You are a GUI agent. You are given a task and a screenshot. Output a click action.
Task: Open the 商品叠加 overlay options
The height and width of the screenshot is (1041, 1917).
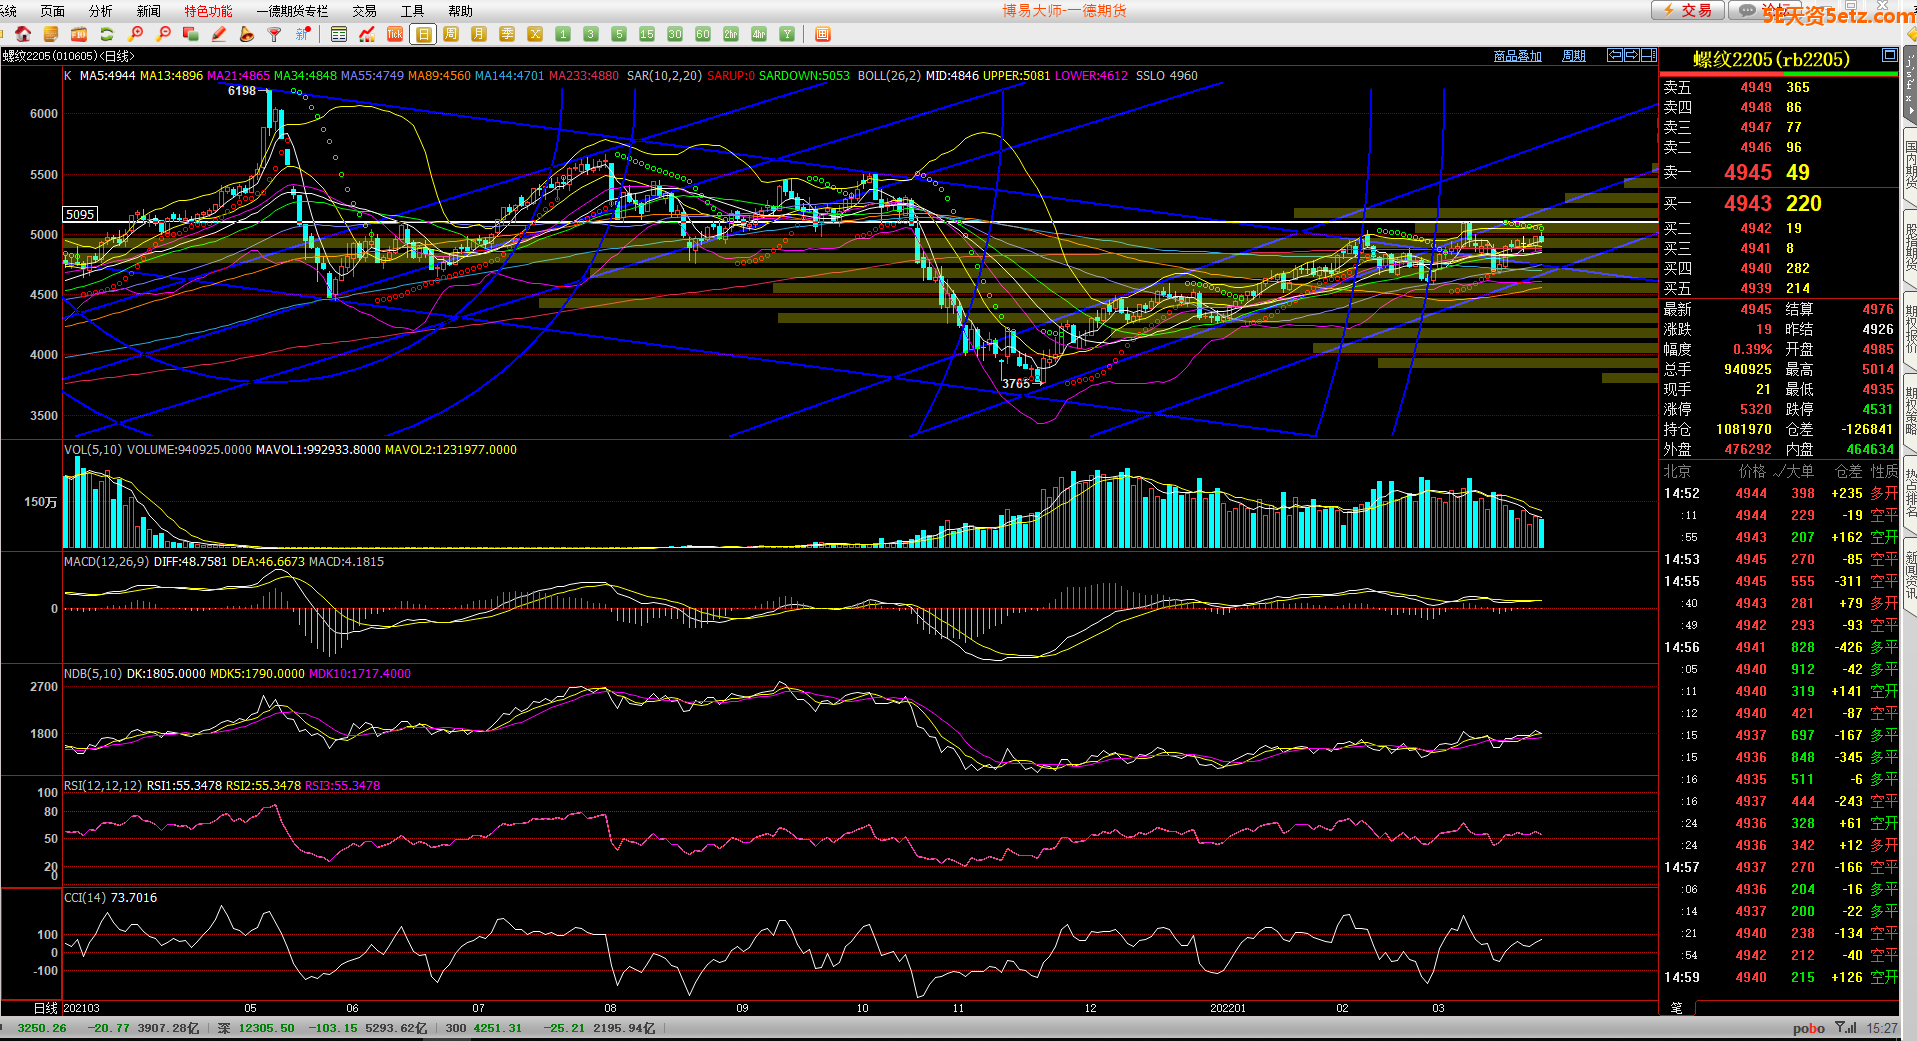tap(1517, 56)
